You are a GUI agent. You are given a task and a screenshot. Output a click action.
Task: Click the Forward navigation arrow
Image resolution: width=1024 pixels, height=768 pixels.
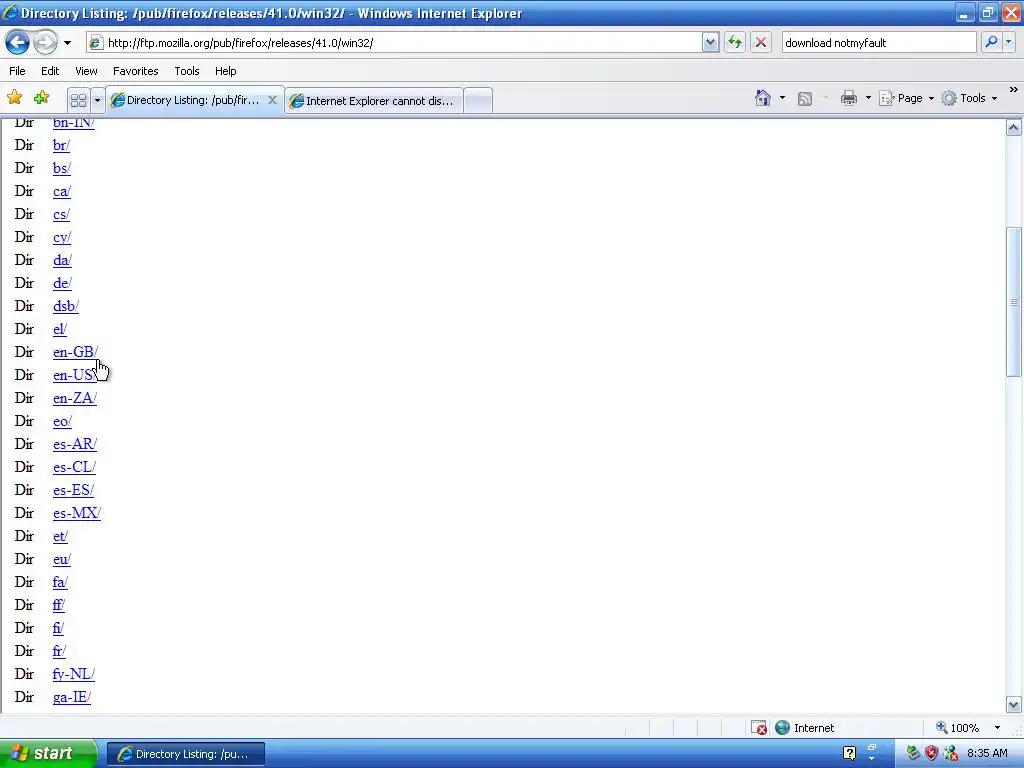click(x=46, y=43)
